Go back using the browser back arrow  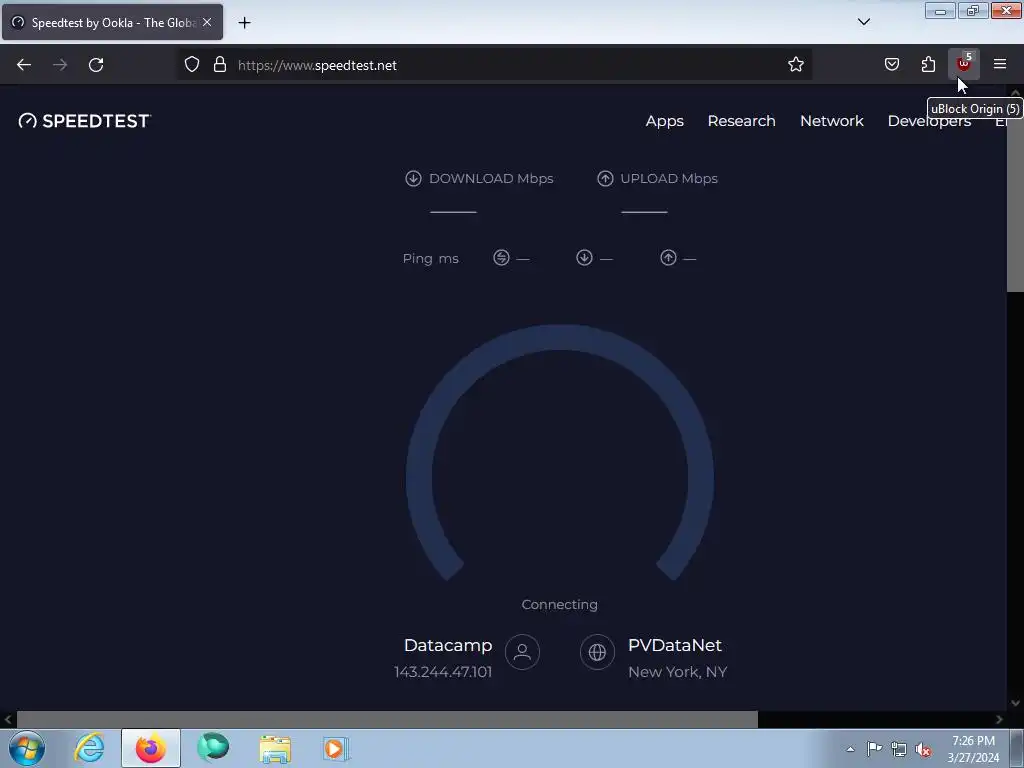click(x=24, y=65)
